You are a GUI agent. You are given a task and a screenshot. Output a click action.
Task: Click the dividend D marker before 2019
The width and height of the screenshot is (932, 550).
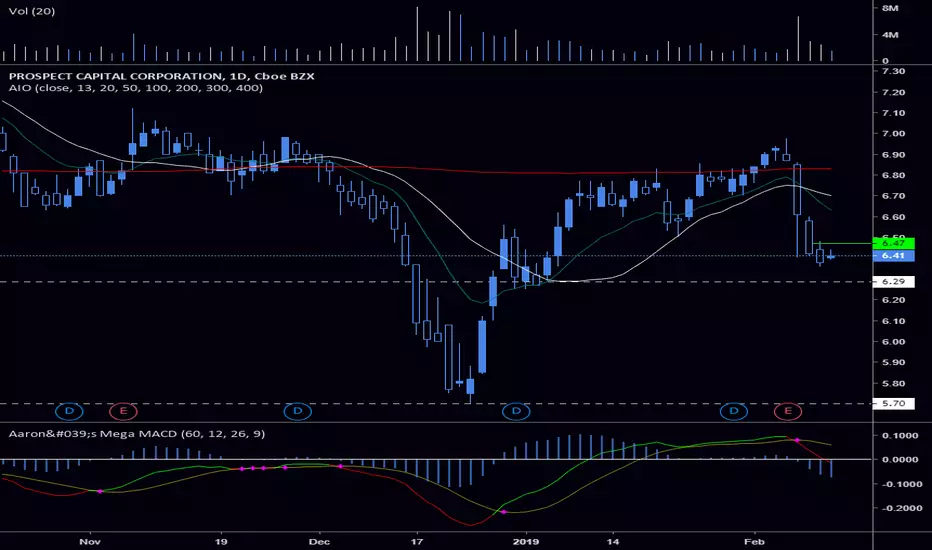click(516, 411)
